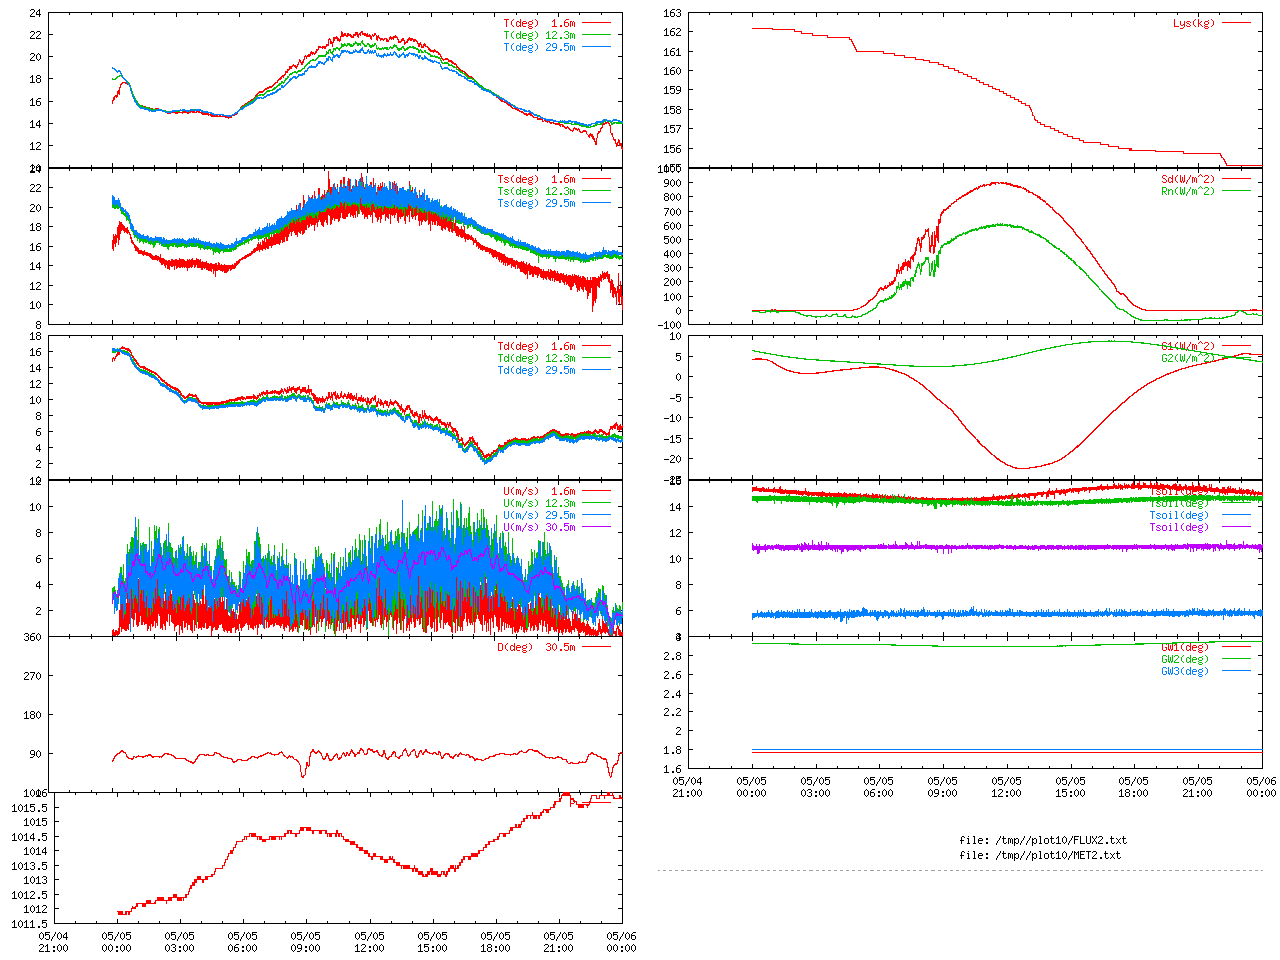Click the 270 tick on the wind direction axis
The height and width of the screenshot is (960, 1280).
point(34,676)
